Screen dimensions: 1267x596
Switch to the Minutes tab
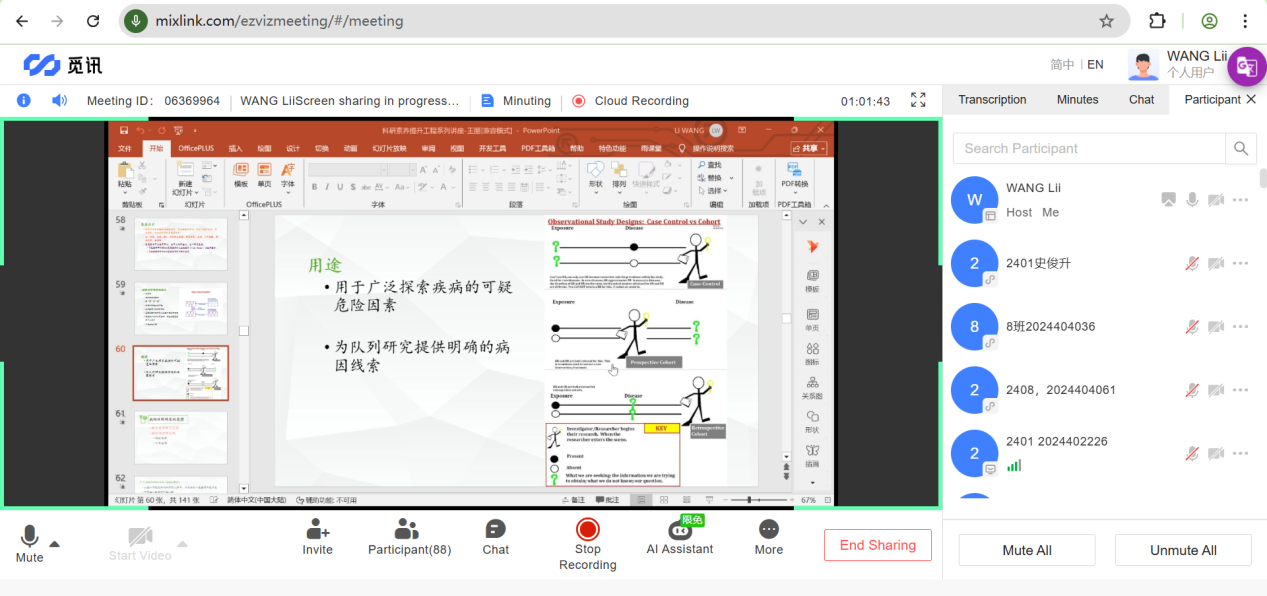[1077, 100]
